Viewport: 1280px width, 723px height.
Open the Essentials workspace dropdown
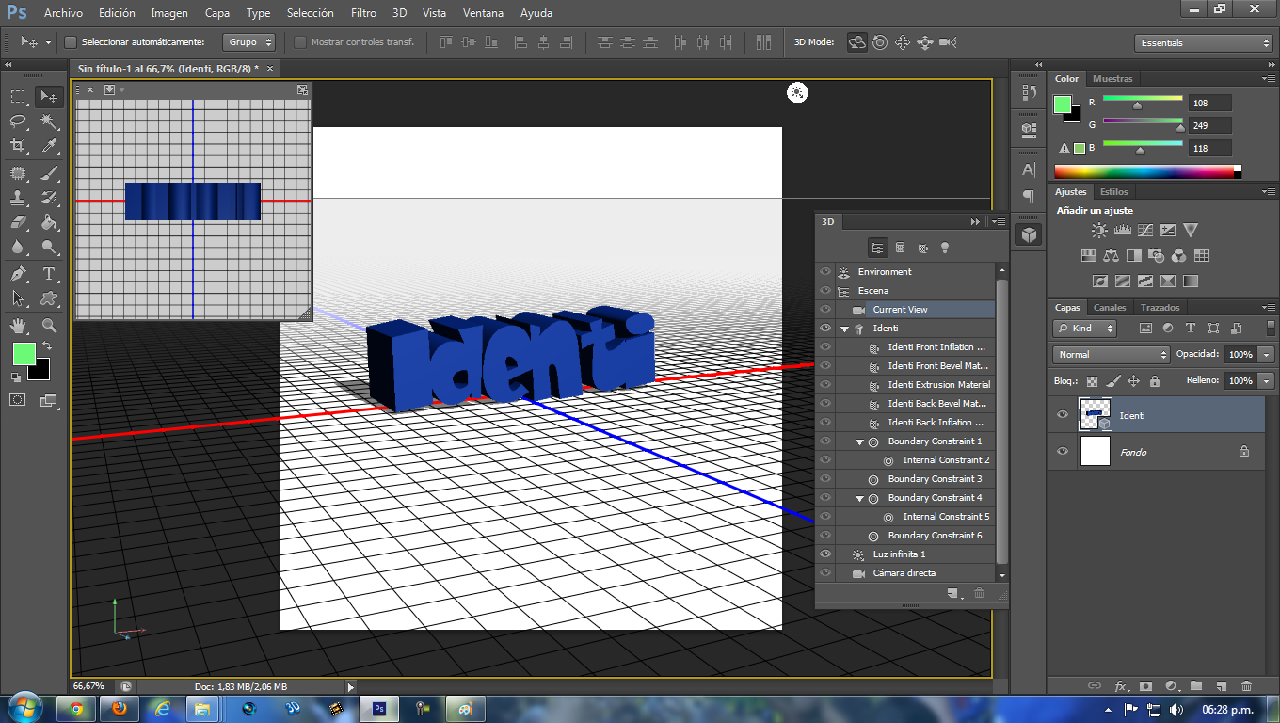point(1203,43)
